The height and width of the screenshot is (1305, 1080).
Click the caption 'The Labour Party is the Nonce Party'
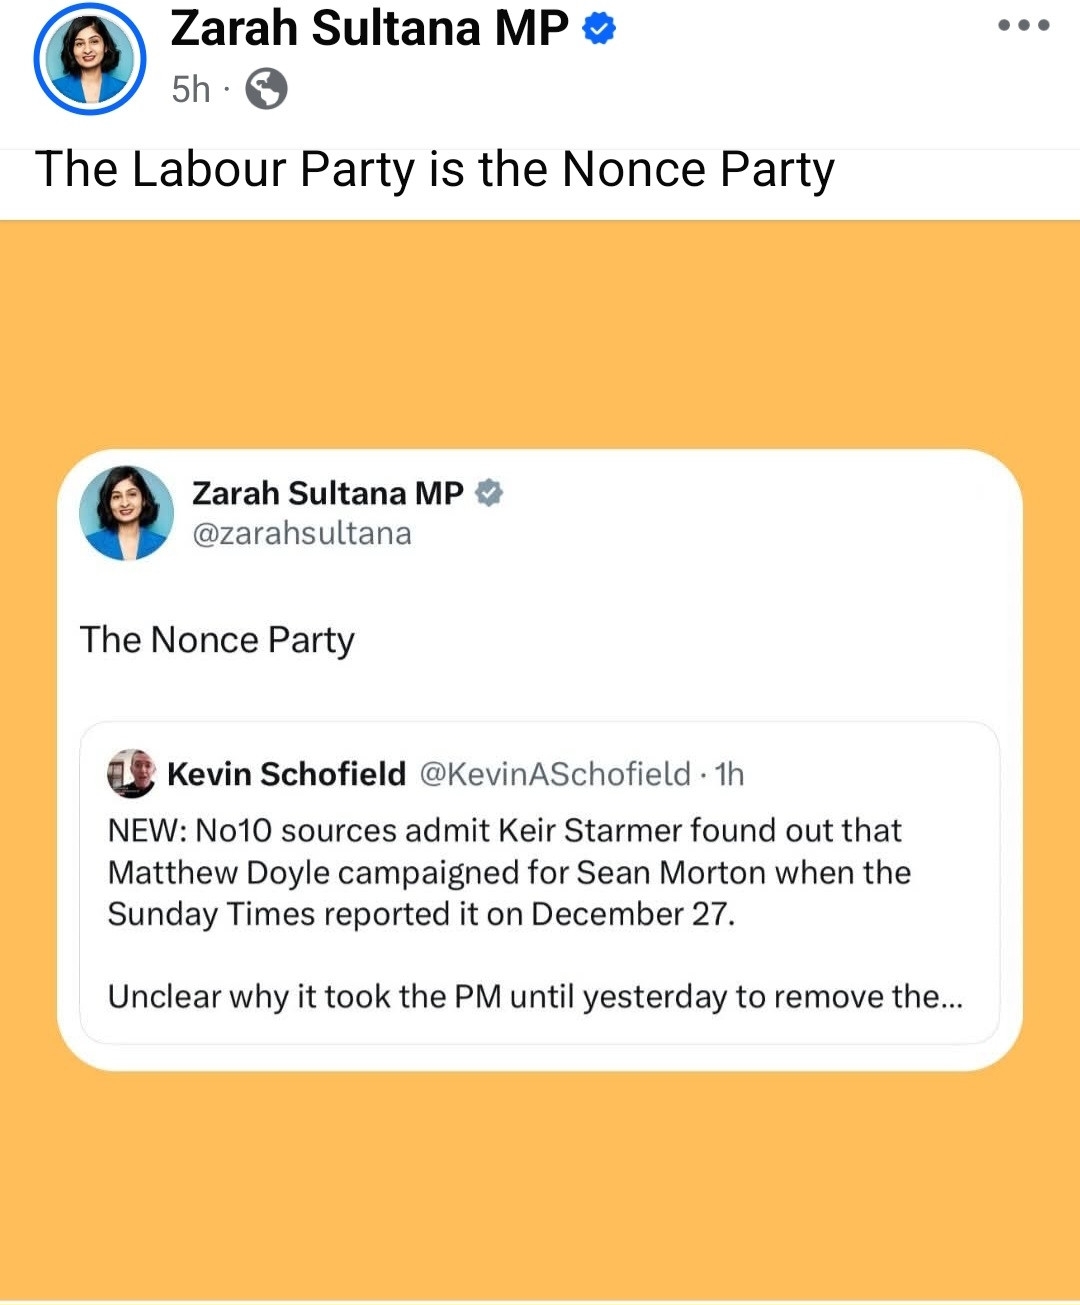click(x=434, y=169)
